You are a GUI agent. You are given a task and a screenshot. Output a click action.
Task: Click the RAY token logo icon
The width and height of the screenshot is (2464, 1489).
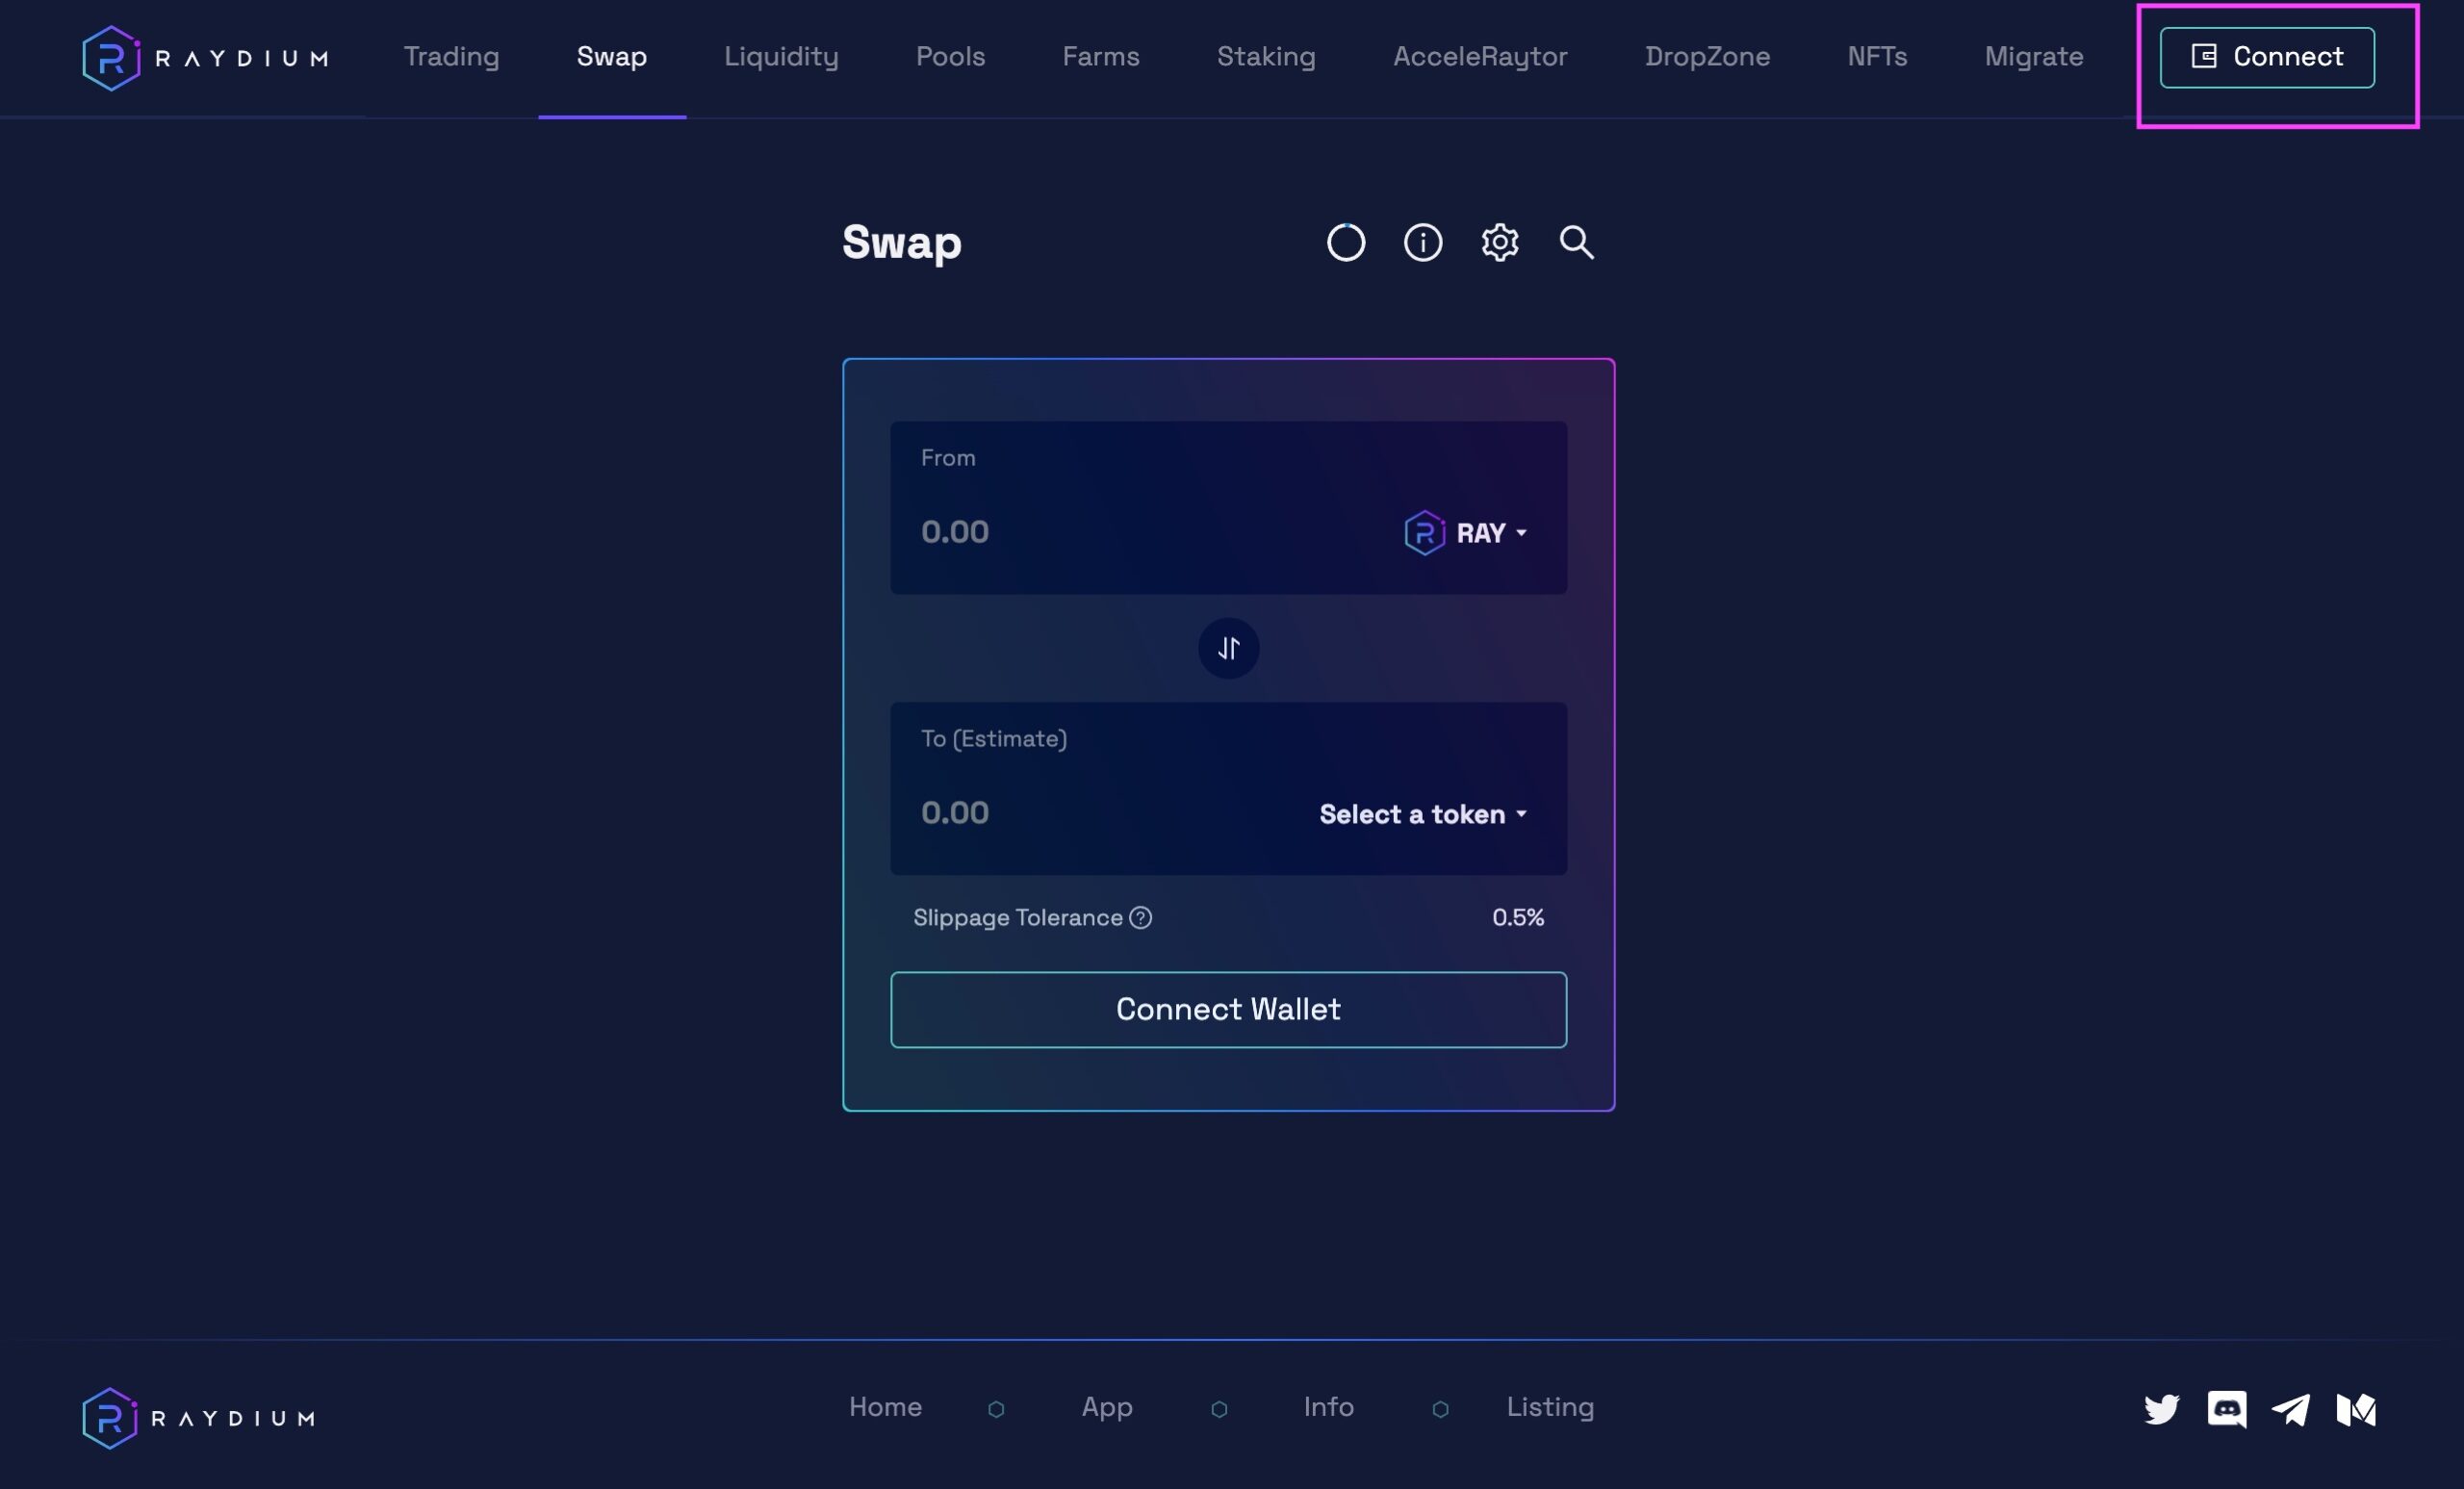click(1424, 531)
